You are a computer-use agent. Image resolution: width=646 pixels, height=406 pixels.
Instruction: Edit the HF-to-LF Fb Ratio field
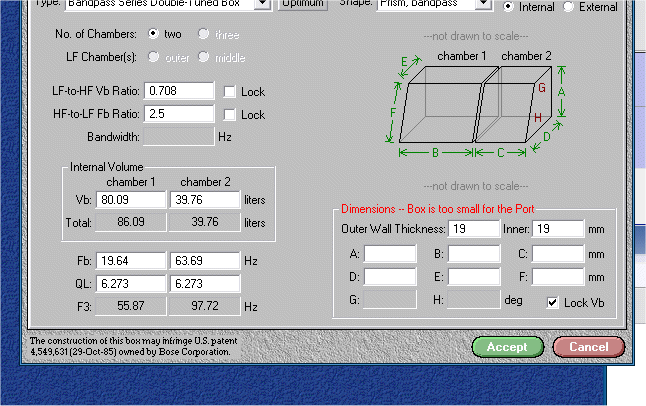click(x=179, y=114)
